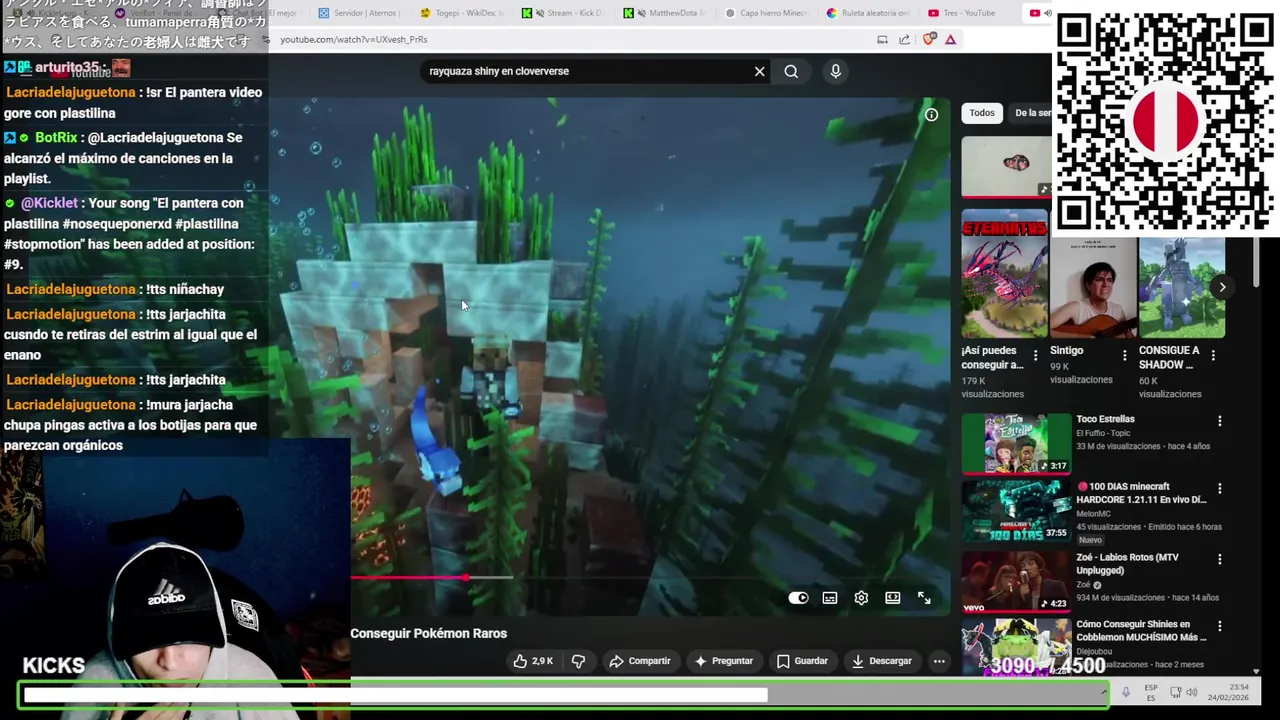
Task: Click 'Toco Estrellas' video title
Action: tap(1105, 419)
